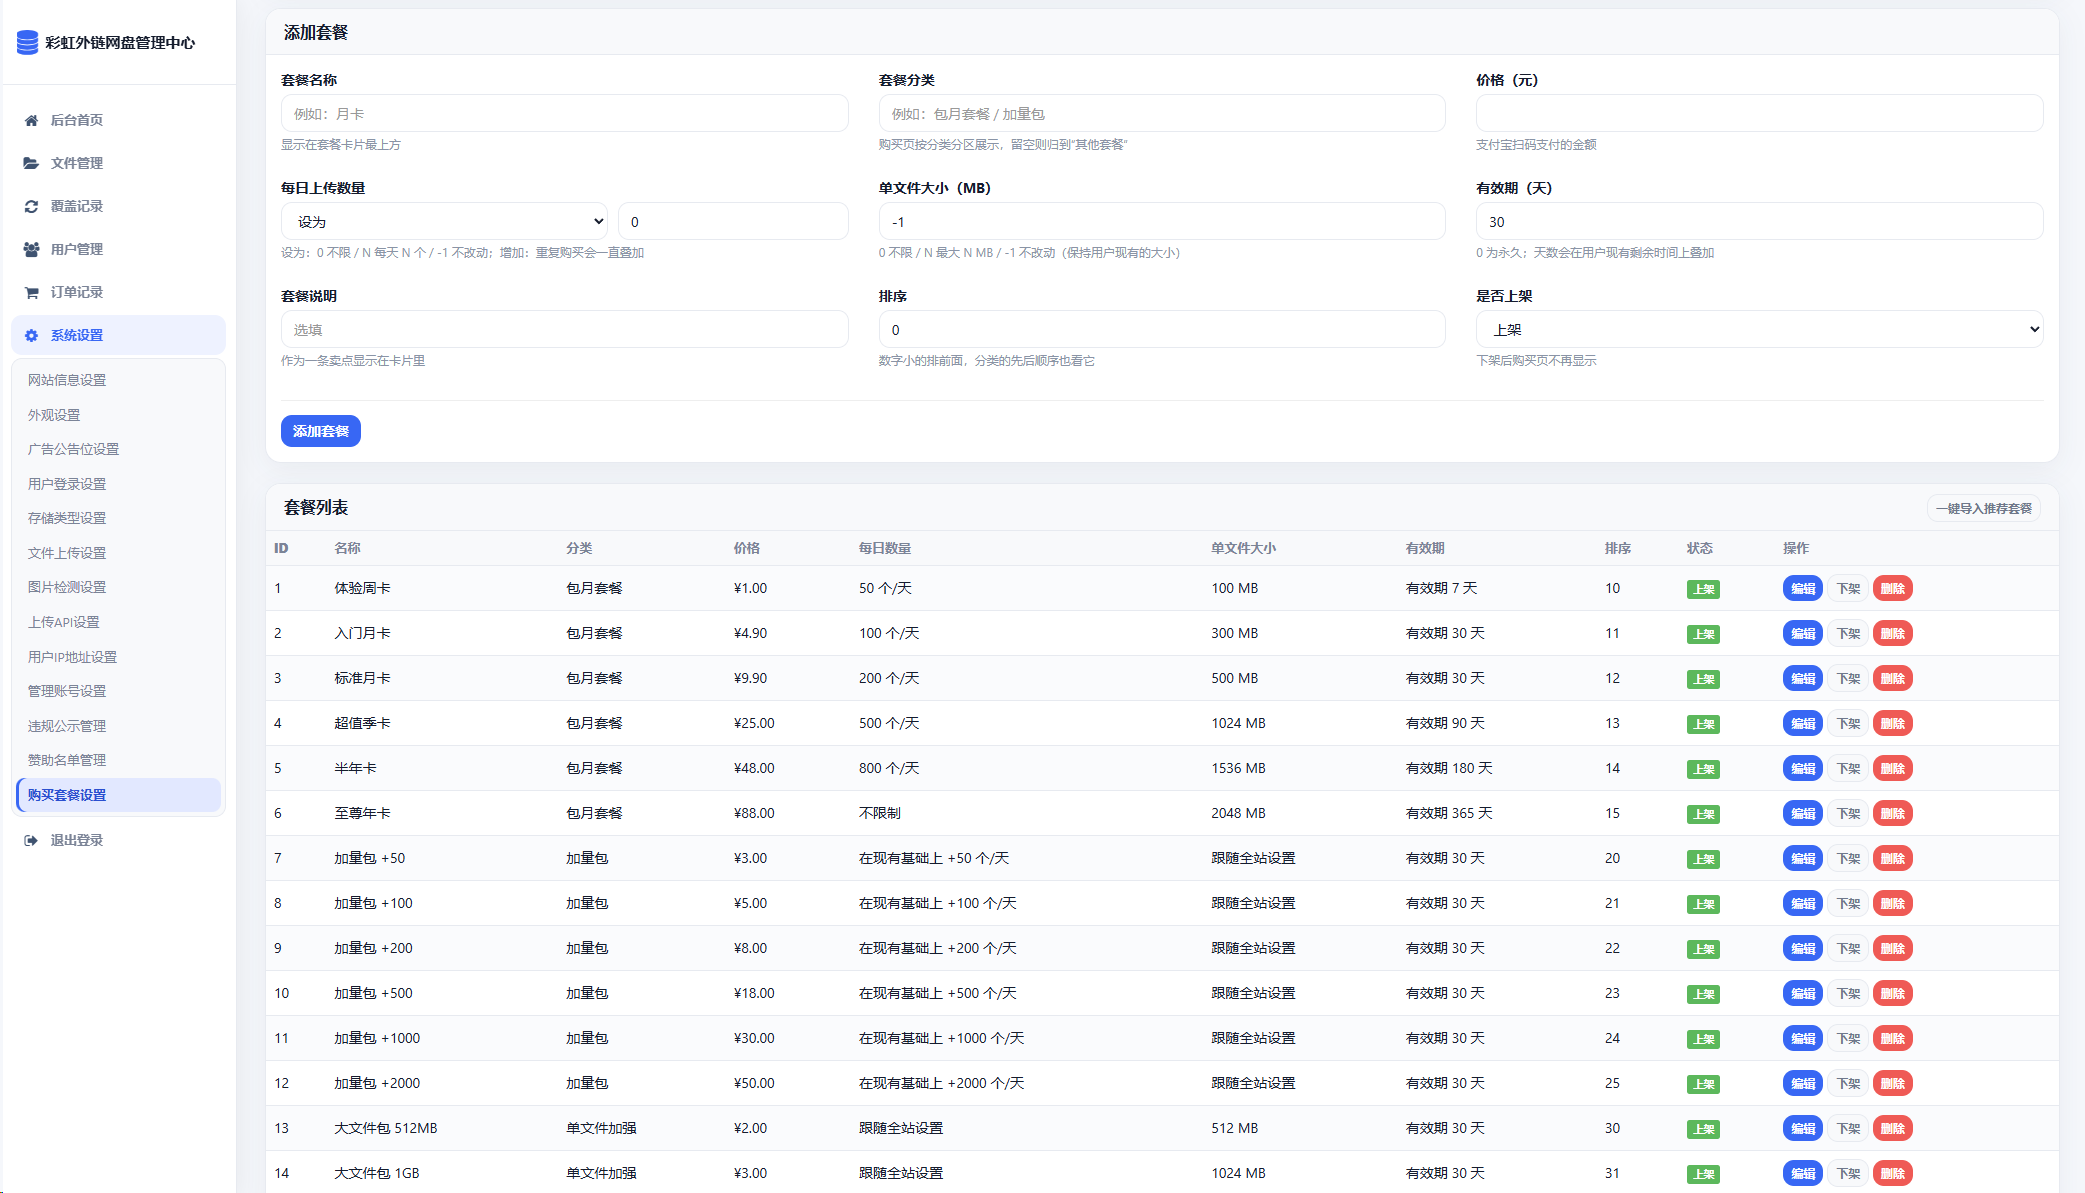Screen dimensions: 2085x1193
Task: Click the 单文件大小 input field
Action: (x=1162, y=221)
